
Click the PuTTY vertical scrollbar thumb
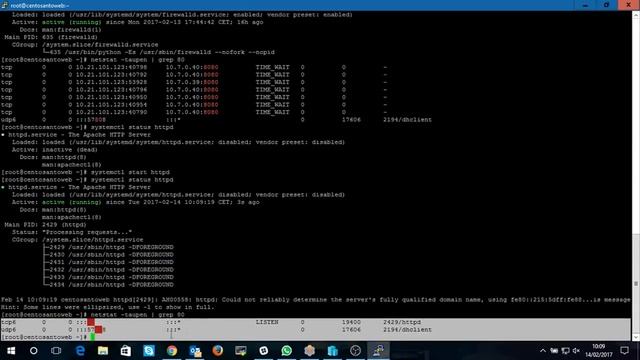click(636, 283)
